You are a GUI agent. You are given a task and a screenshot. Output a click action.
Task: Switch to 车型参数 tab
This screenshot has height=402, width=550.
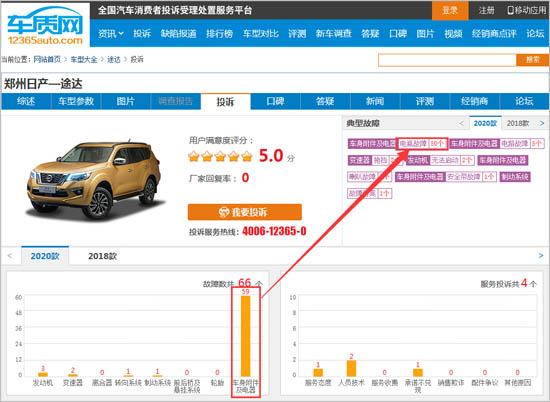tap(76, 102)
